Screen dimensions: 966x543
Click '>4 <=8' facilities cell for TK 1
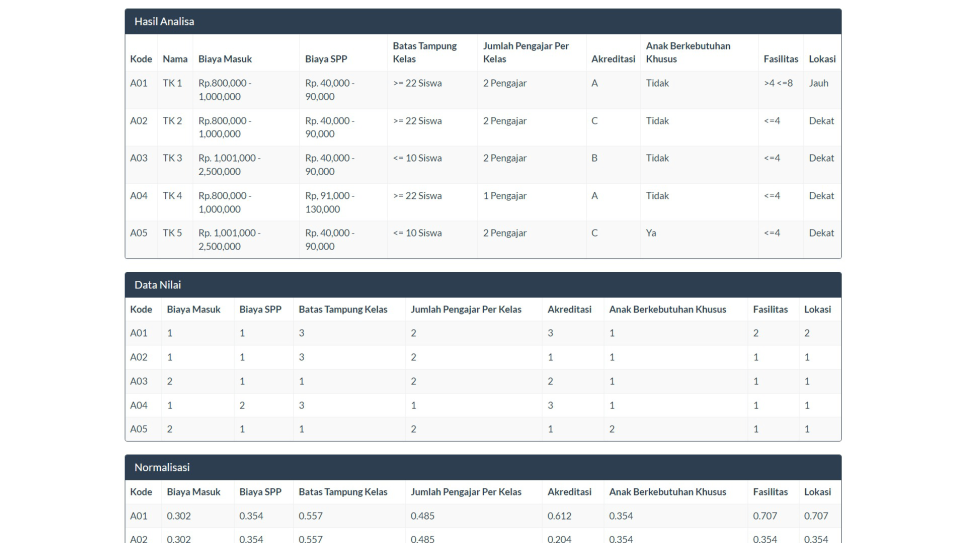[778, 83]
